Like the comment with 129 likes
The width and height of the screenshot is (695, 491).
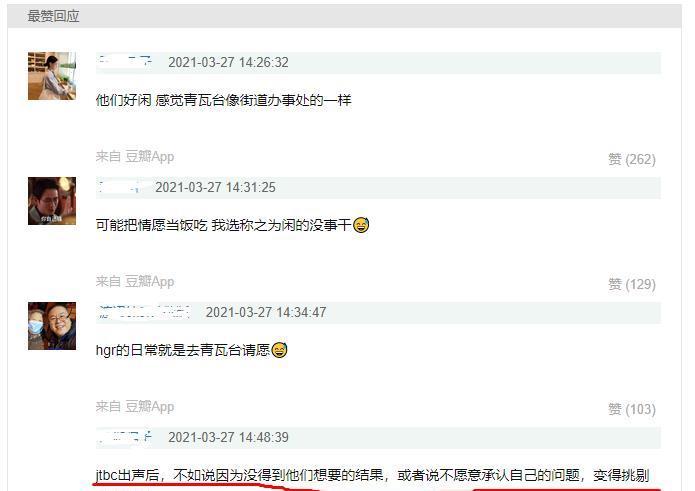click(632, 284)
